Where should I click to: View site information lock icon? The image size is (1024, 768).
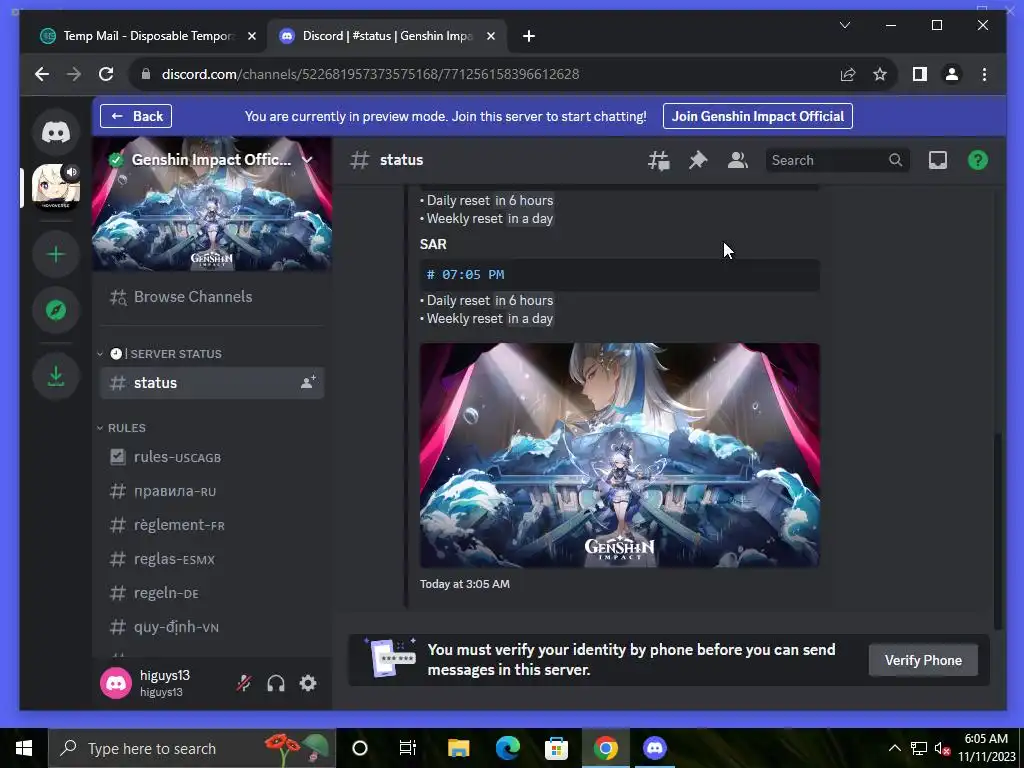146,74
